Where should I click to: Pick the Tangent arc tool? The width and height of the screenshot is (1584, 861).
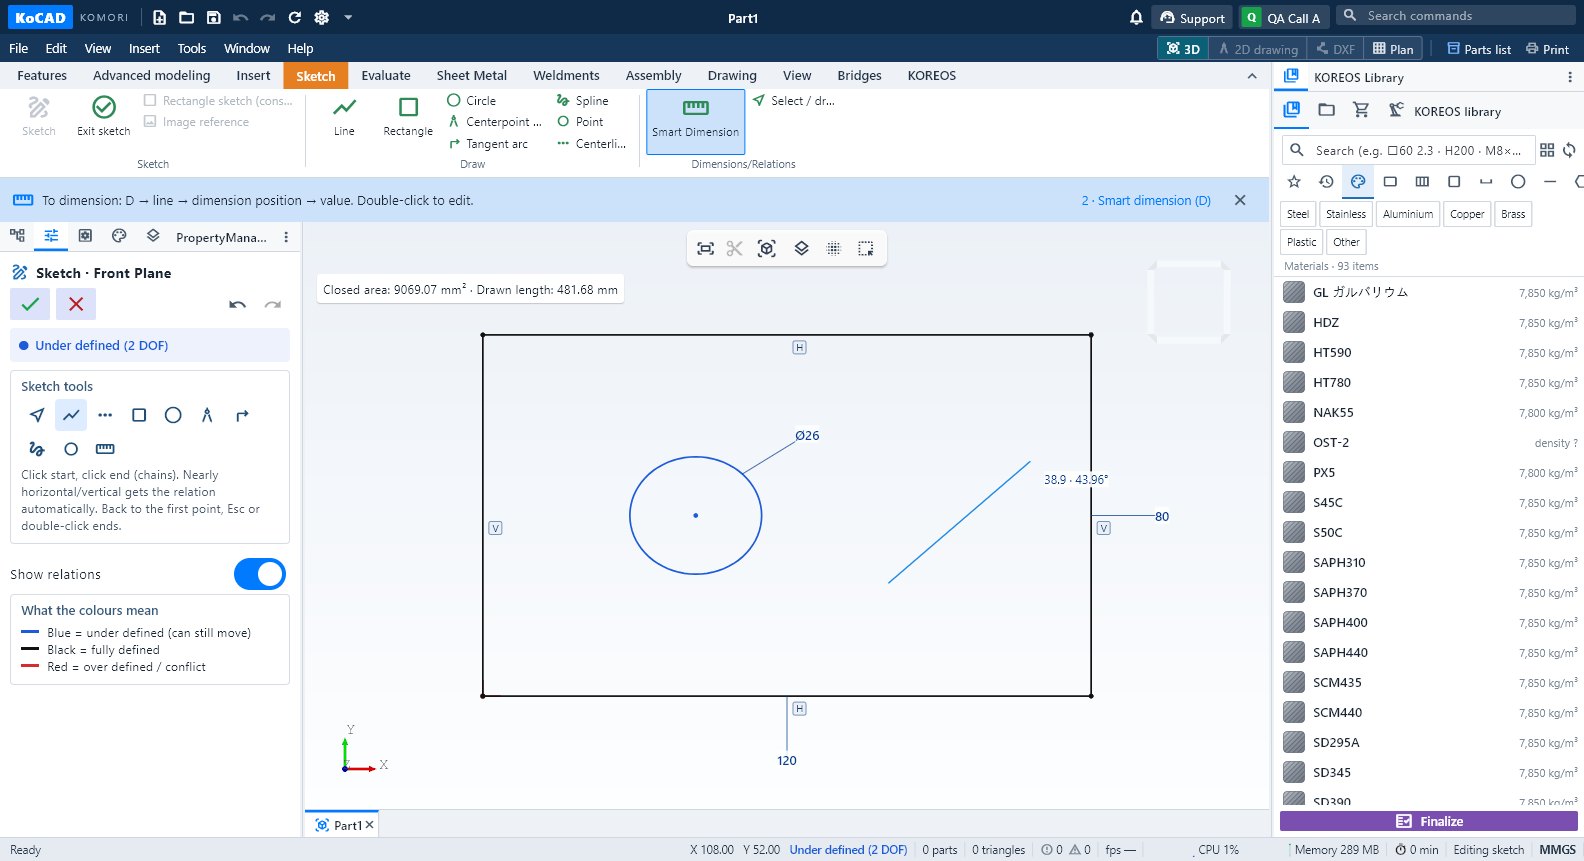(x=487, y=144)
